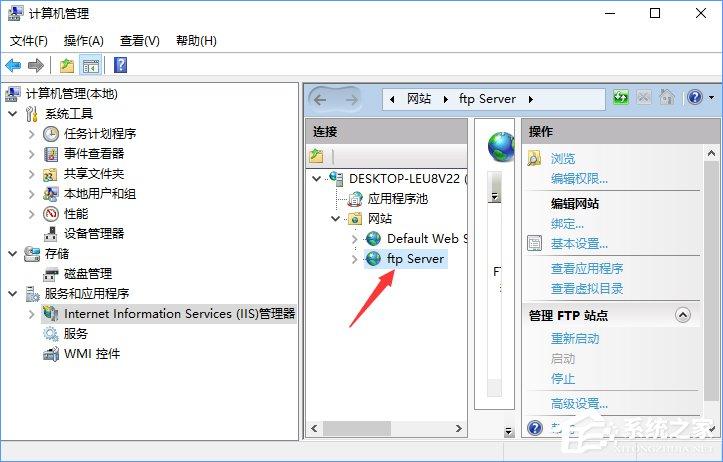Click the Task Scheduler clock icon
The width and height of the screenshot is (723, 462).
point(51,134)
